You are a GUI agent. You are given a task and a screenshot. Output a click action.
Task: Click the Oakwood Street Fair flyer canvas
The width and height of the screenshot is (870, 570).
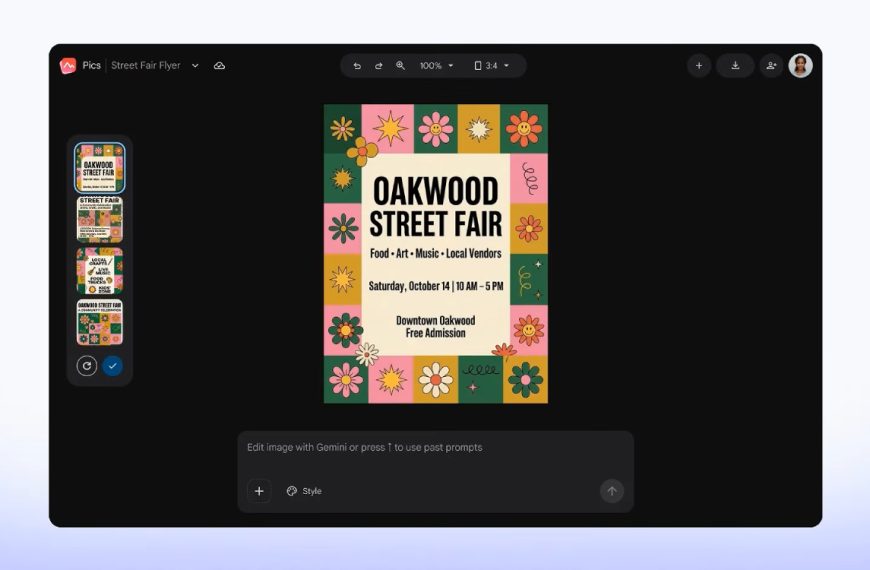(x=436, y=254)
